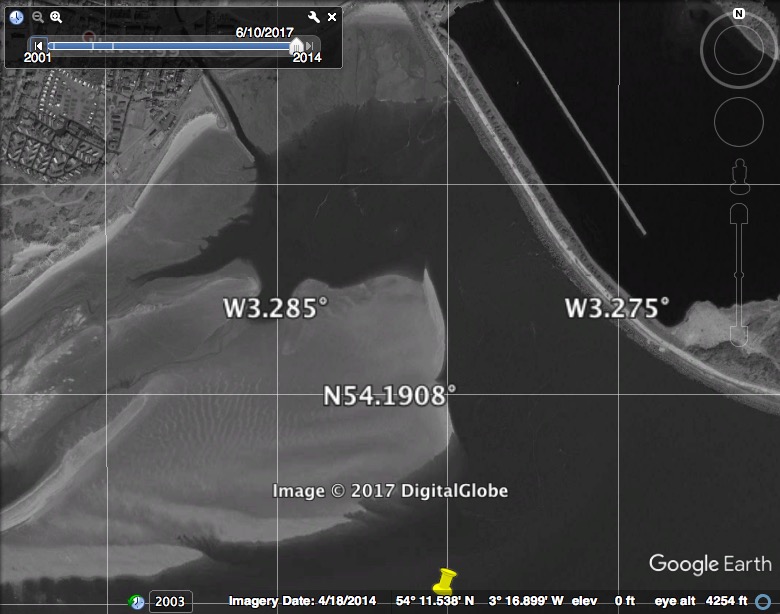Image resolution: width=780 pixels, height=614 pixels.
Task: Click the streaming status circle in status bar
Action: click(763, 602)
